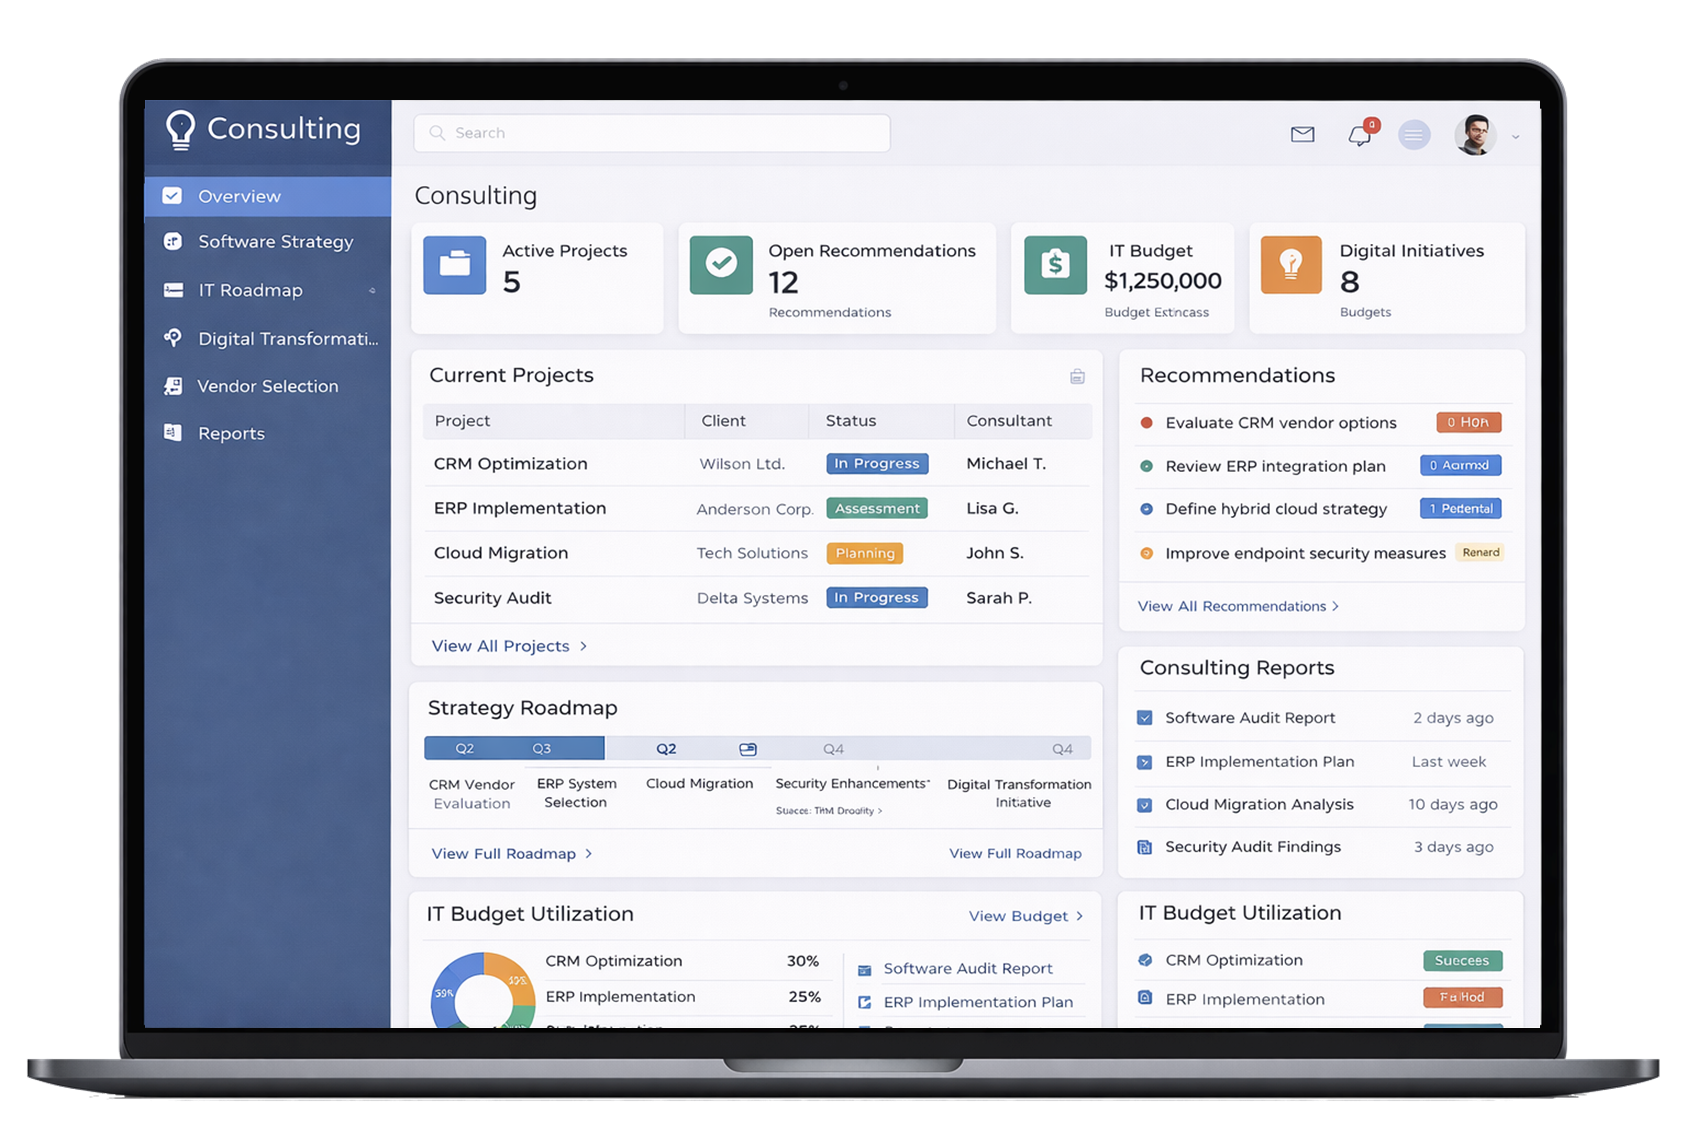Expand Security Enhancements source details chevron
The width and height of the screenshot is (1688, 1125).
880,811
